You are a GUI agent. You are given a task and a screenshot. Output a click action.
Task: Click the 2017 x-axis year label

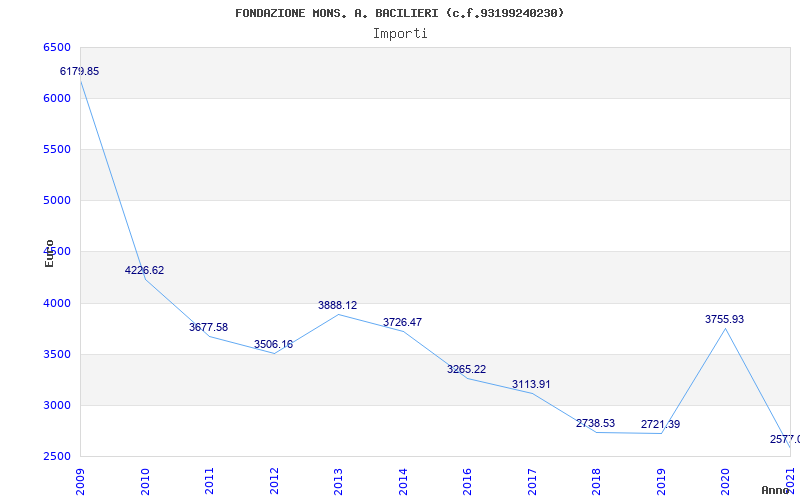532,482
